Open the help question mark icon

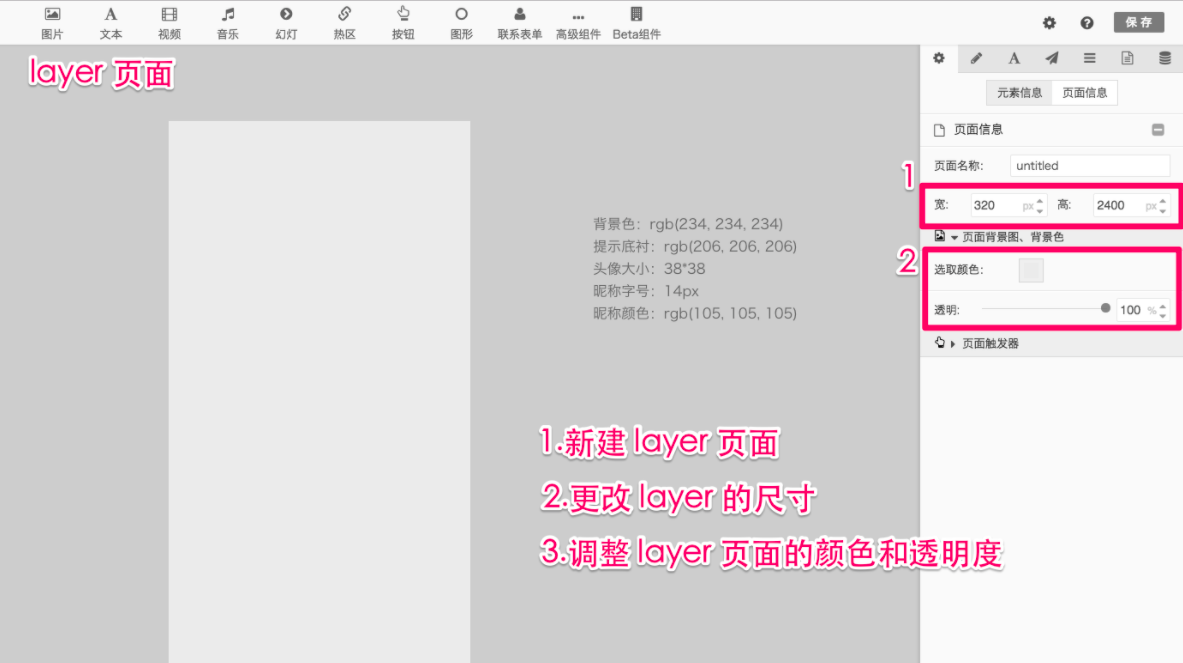(1087, 23)
